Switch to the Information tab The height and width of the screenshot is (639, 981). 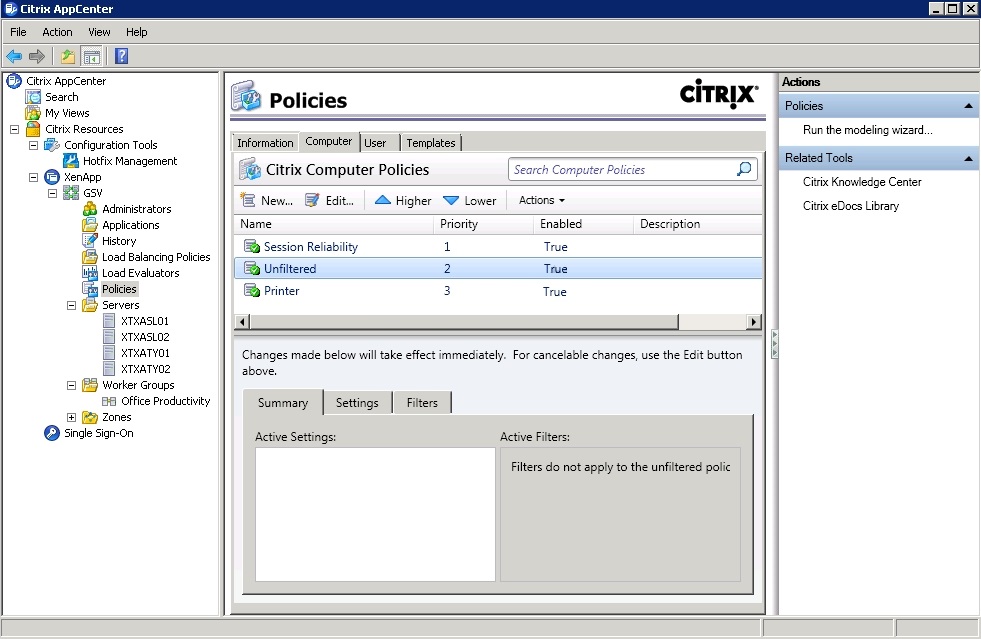coord(265,143)
